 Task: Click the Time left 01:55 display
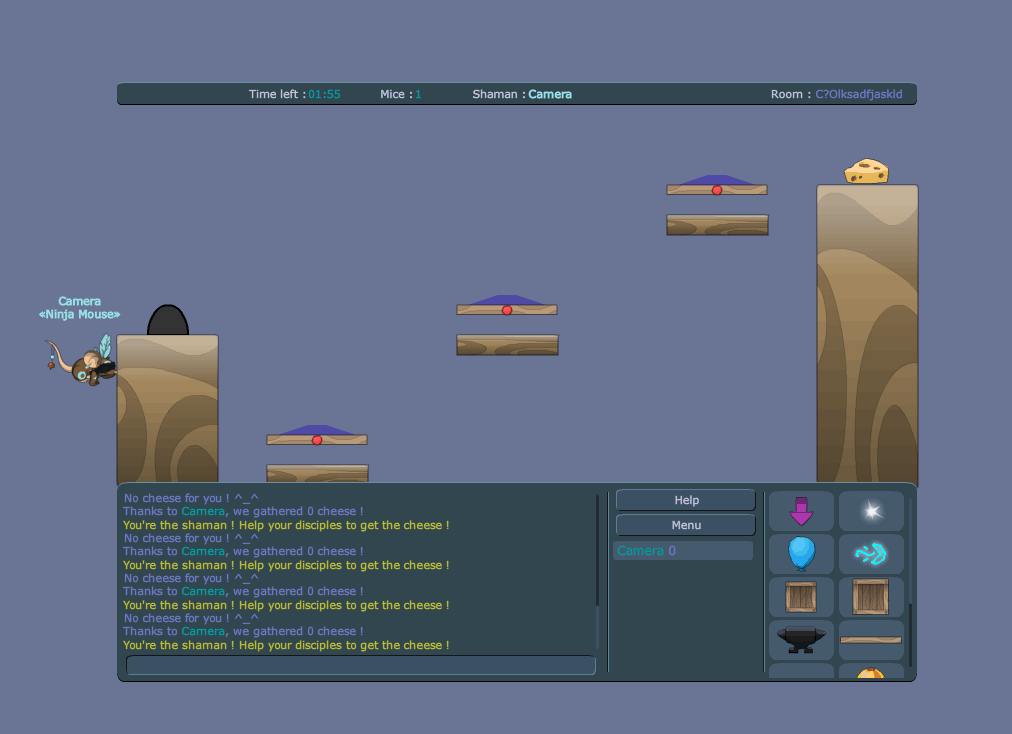pyautogui.click(x=294, y=94)
